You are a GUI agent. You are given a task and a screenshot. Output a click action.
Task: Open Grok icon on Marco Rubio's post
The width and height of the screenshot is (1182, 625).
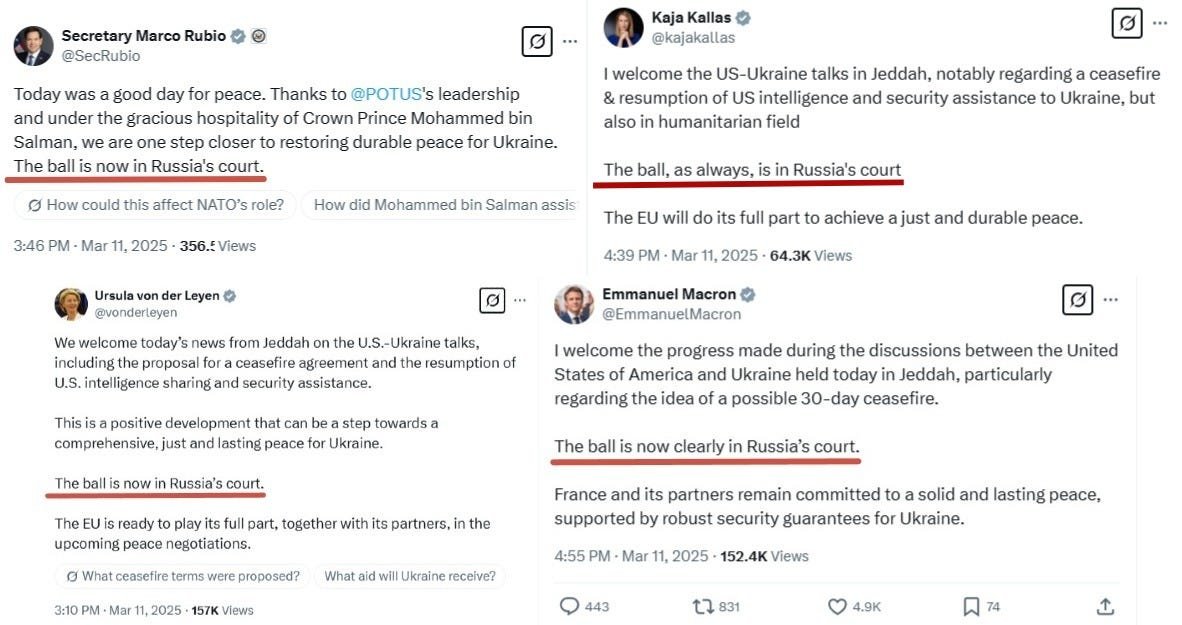(537, 41)
